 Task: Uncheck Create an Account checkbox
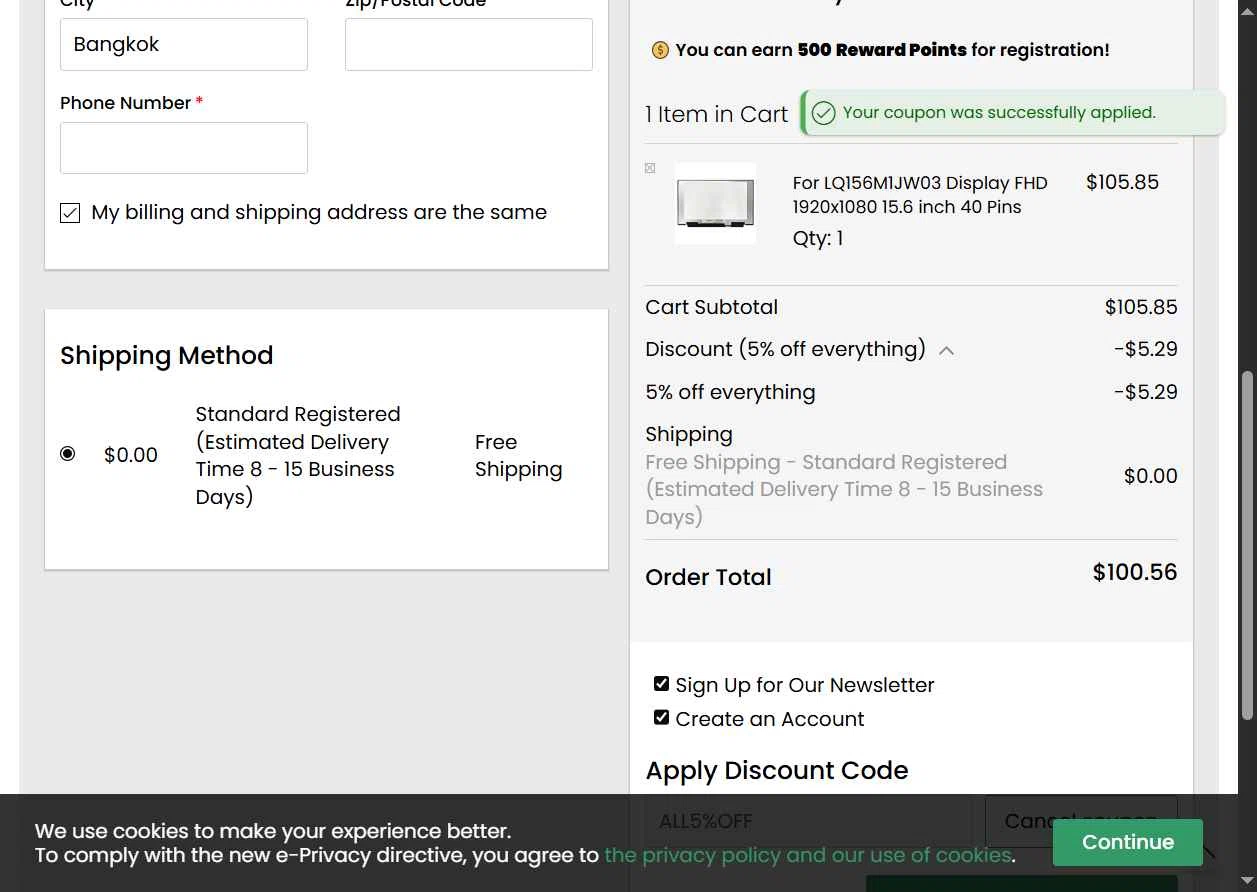661,718
